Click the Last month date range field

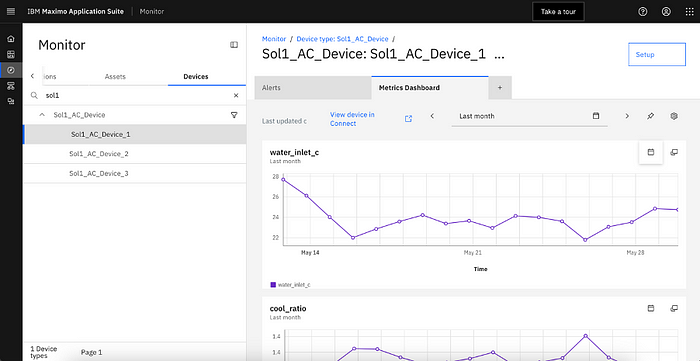point(529,116)
